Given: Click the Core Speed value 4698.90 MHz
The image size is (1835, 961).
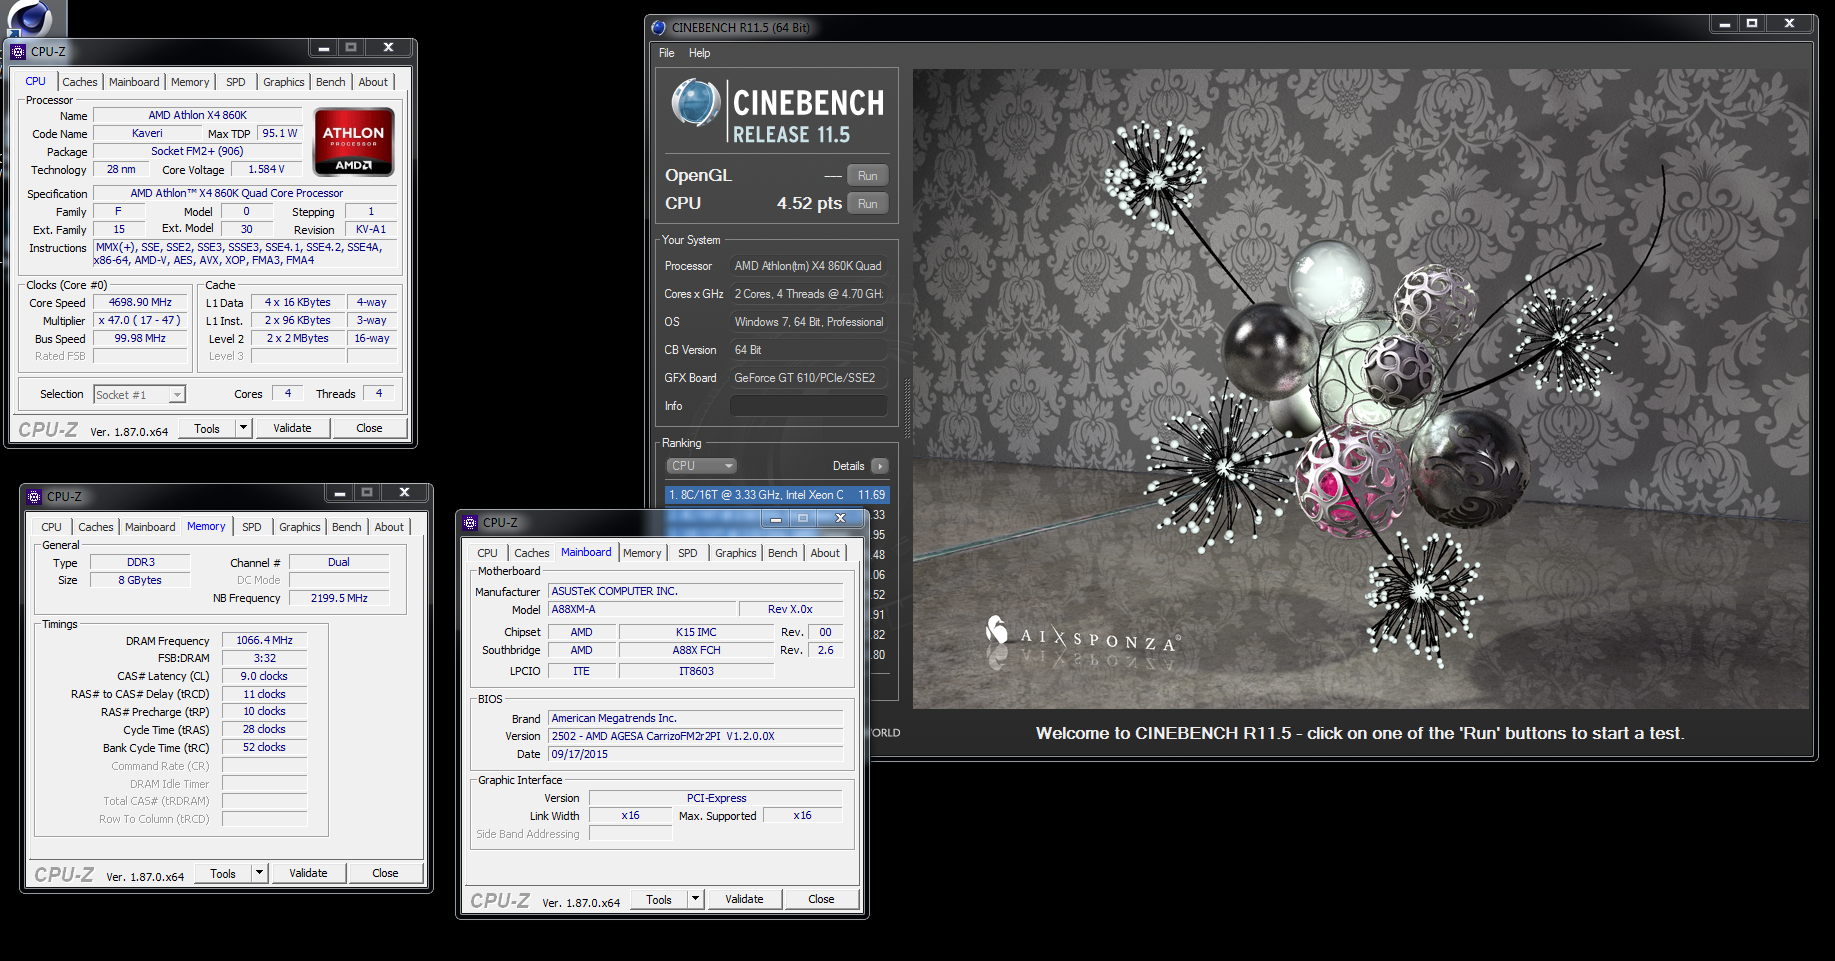Looking at the screenshot, I should pos(140,302).
